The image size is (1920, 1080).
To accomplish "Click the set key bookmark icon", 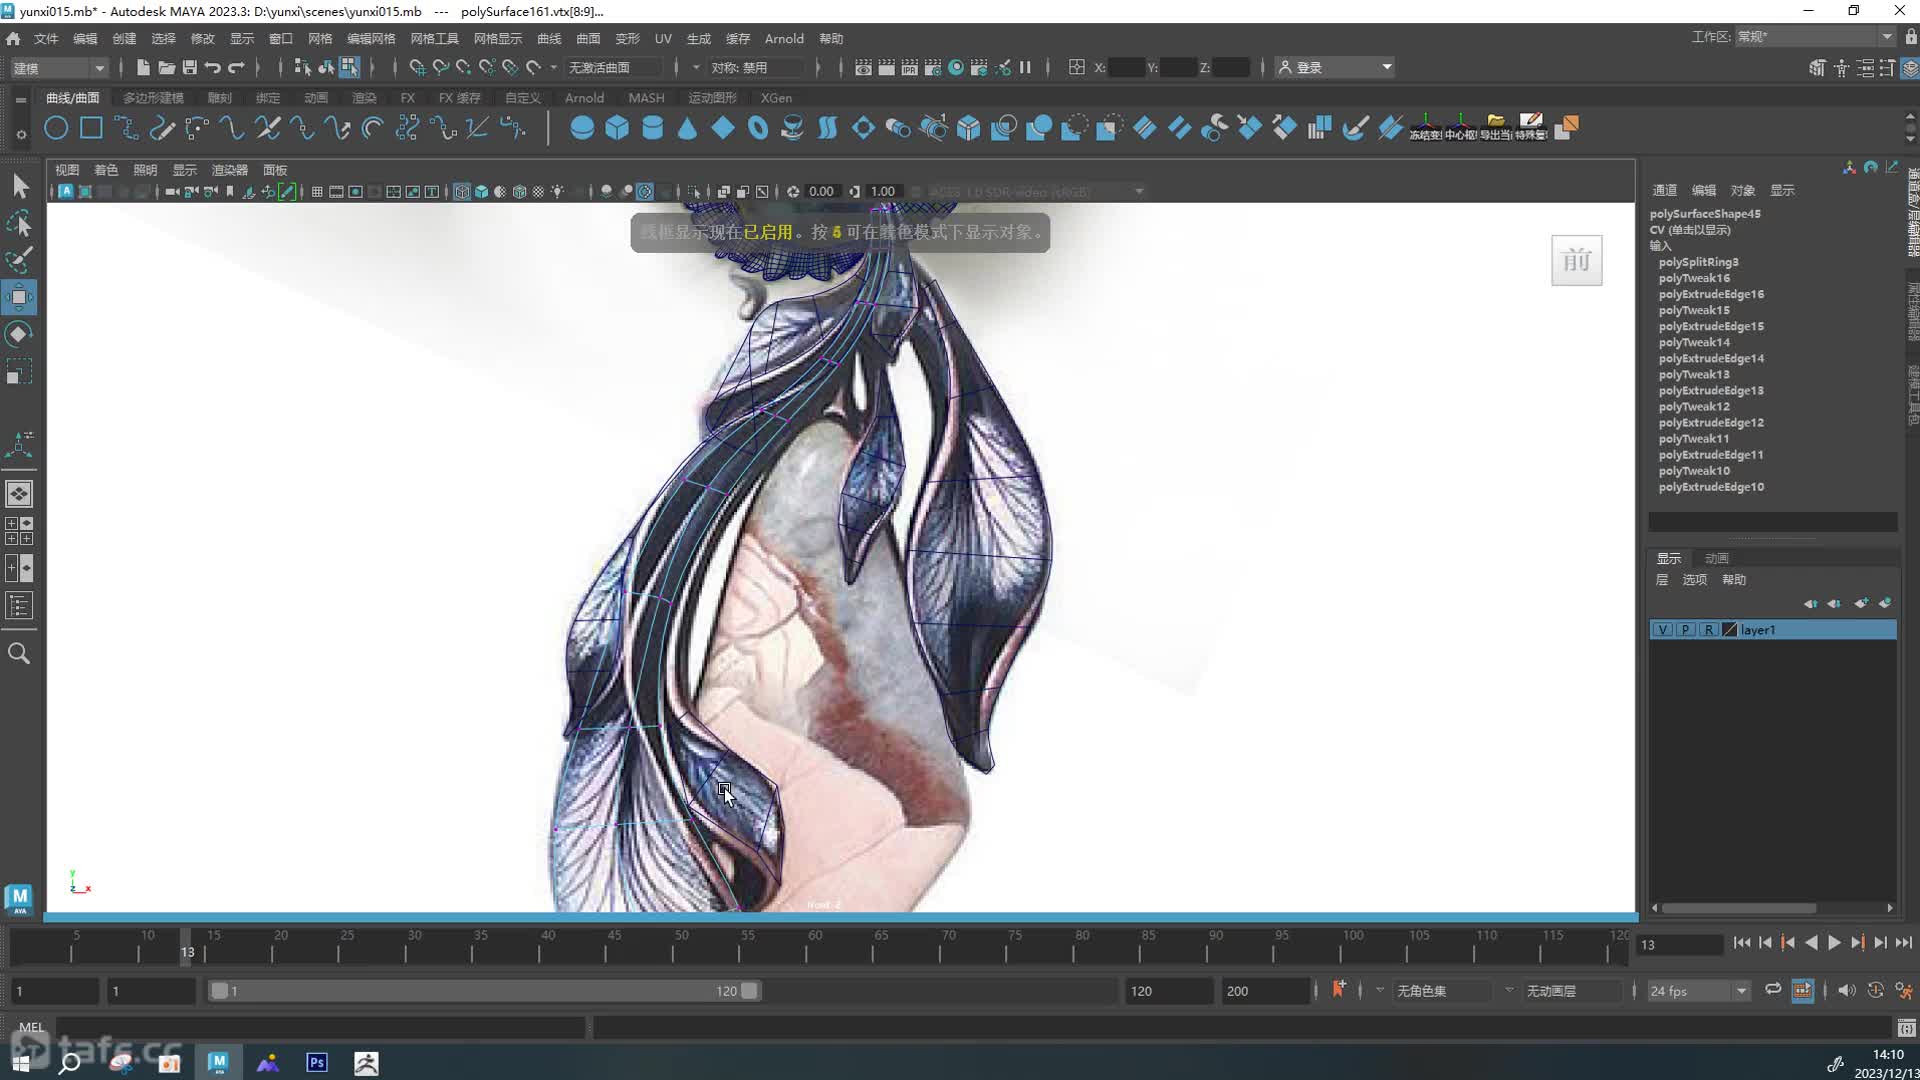I will (x=1338, y=989).
